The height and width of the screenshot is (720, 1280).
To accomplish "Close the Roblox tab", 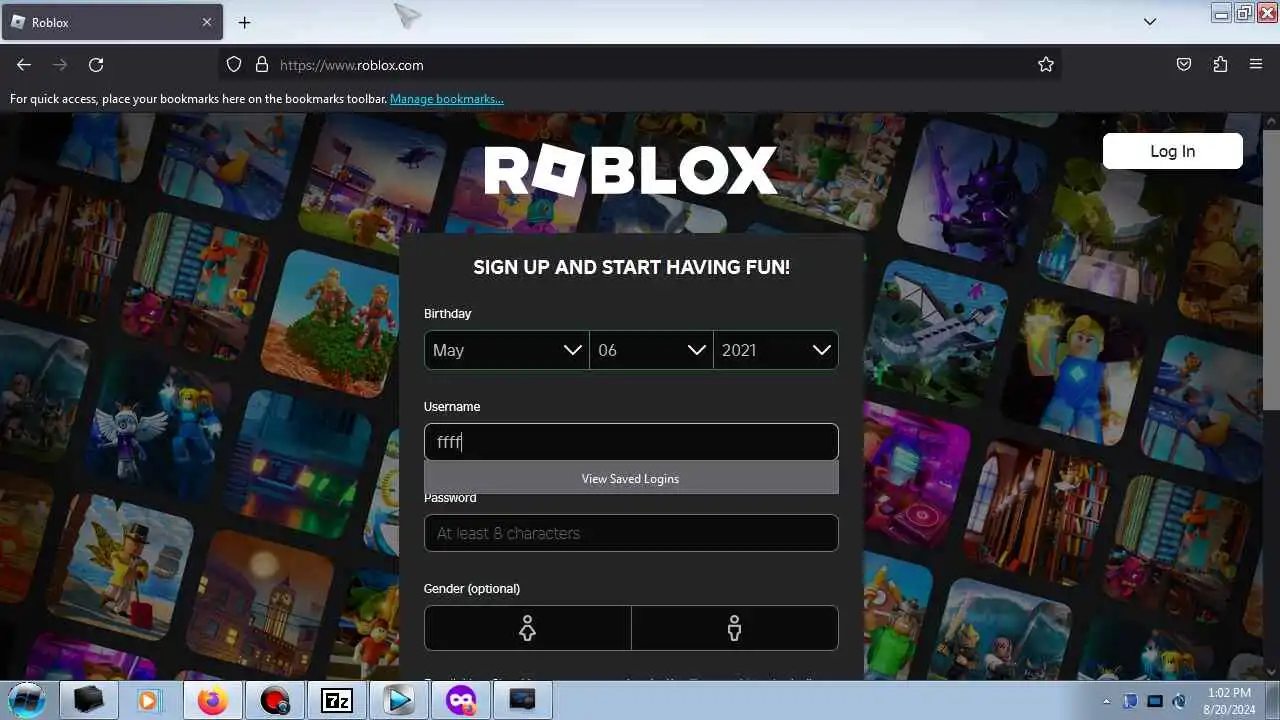I will (207, 22).
